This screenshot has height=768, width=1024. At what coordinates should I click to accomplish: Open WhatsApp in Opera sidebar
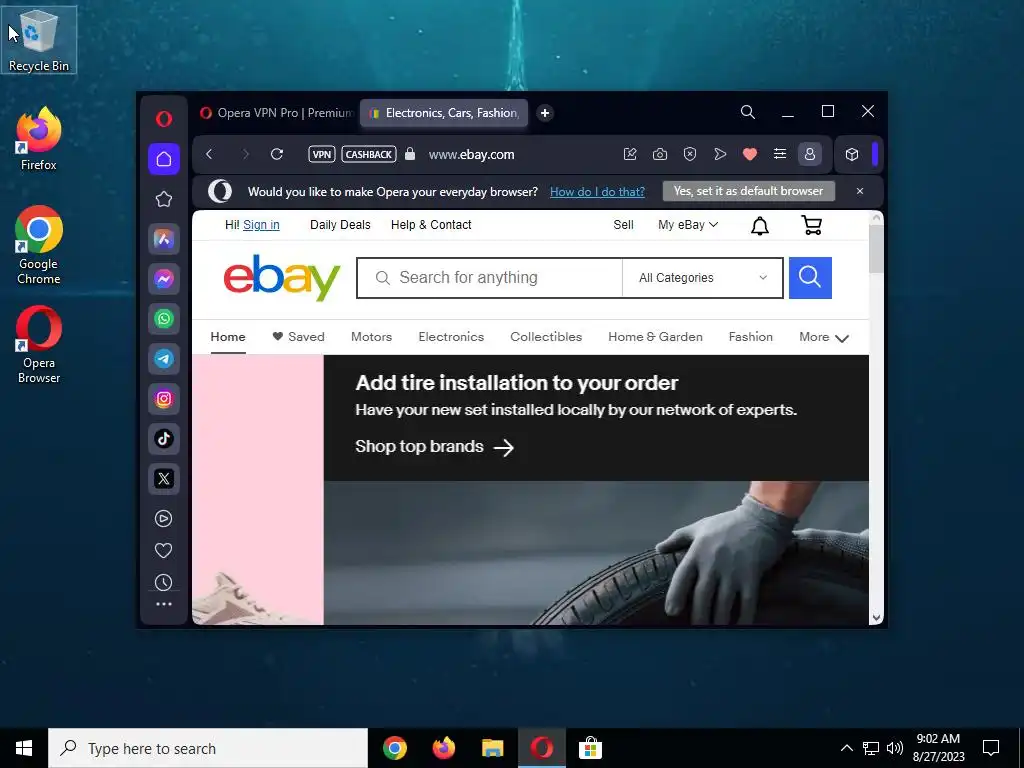[x=164, y=319]
